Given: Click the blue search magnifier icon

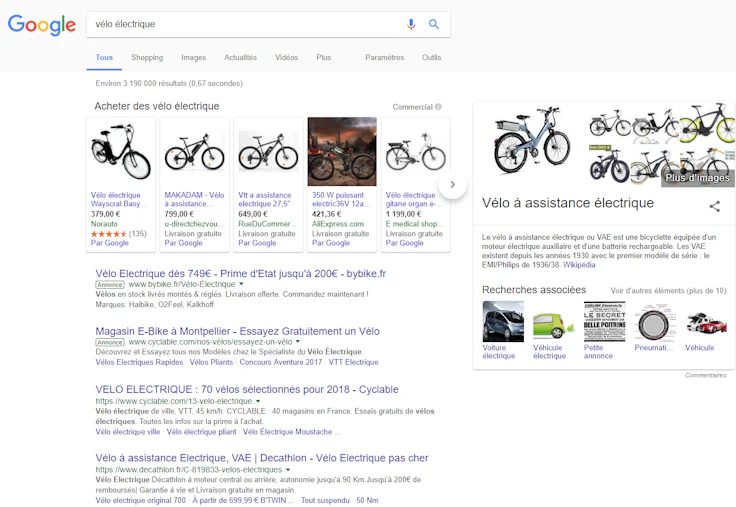Looking at the screenshot, I should tap(434, 24).
